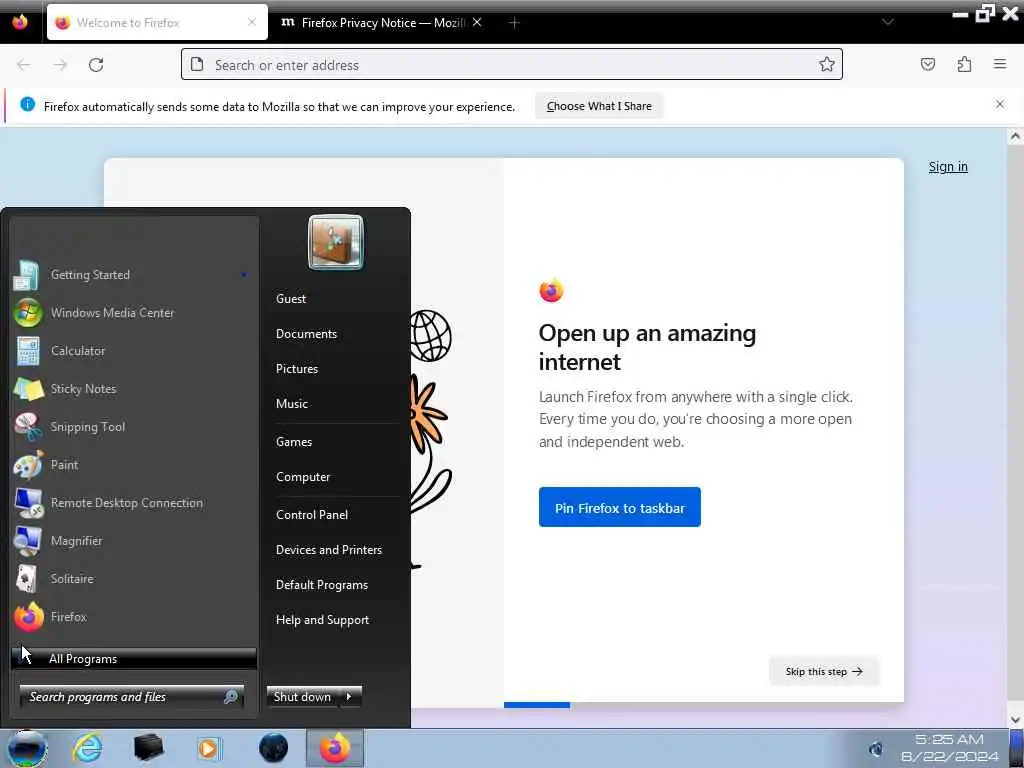This screenshot has height=768, width=1024.
Task: Launch Snipping Tool from Start menu
Action: [134, 426]
